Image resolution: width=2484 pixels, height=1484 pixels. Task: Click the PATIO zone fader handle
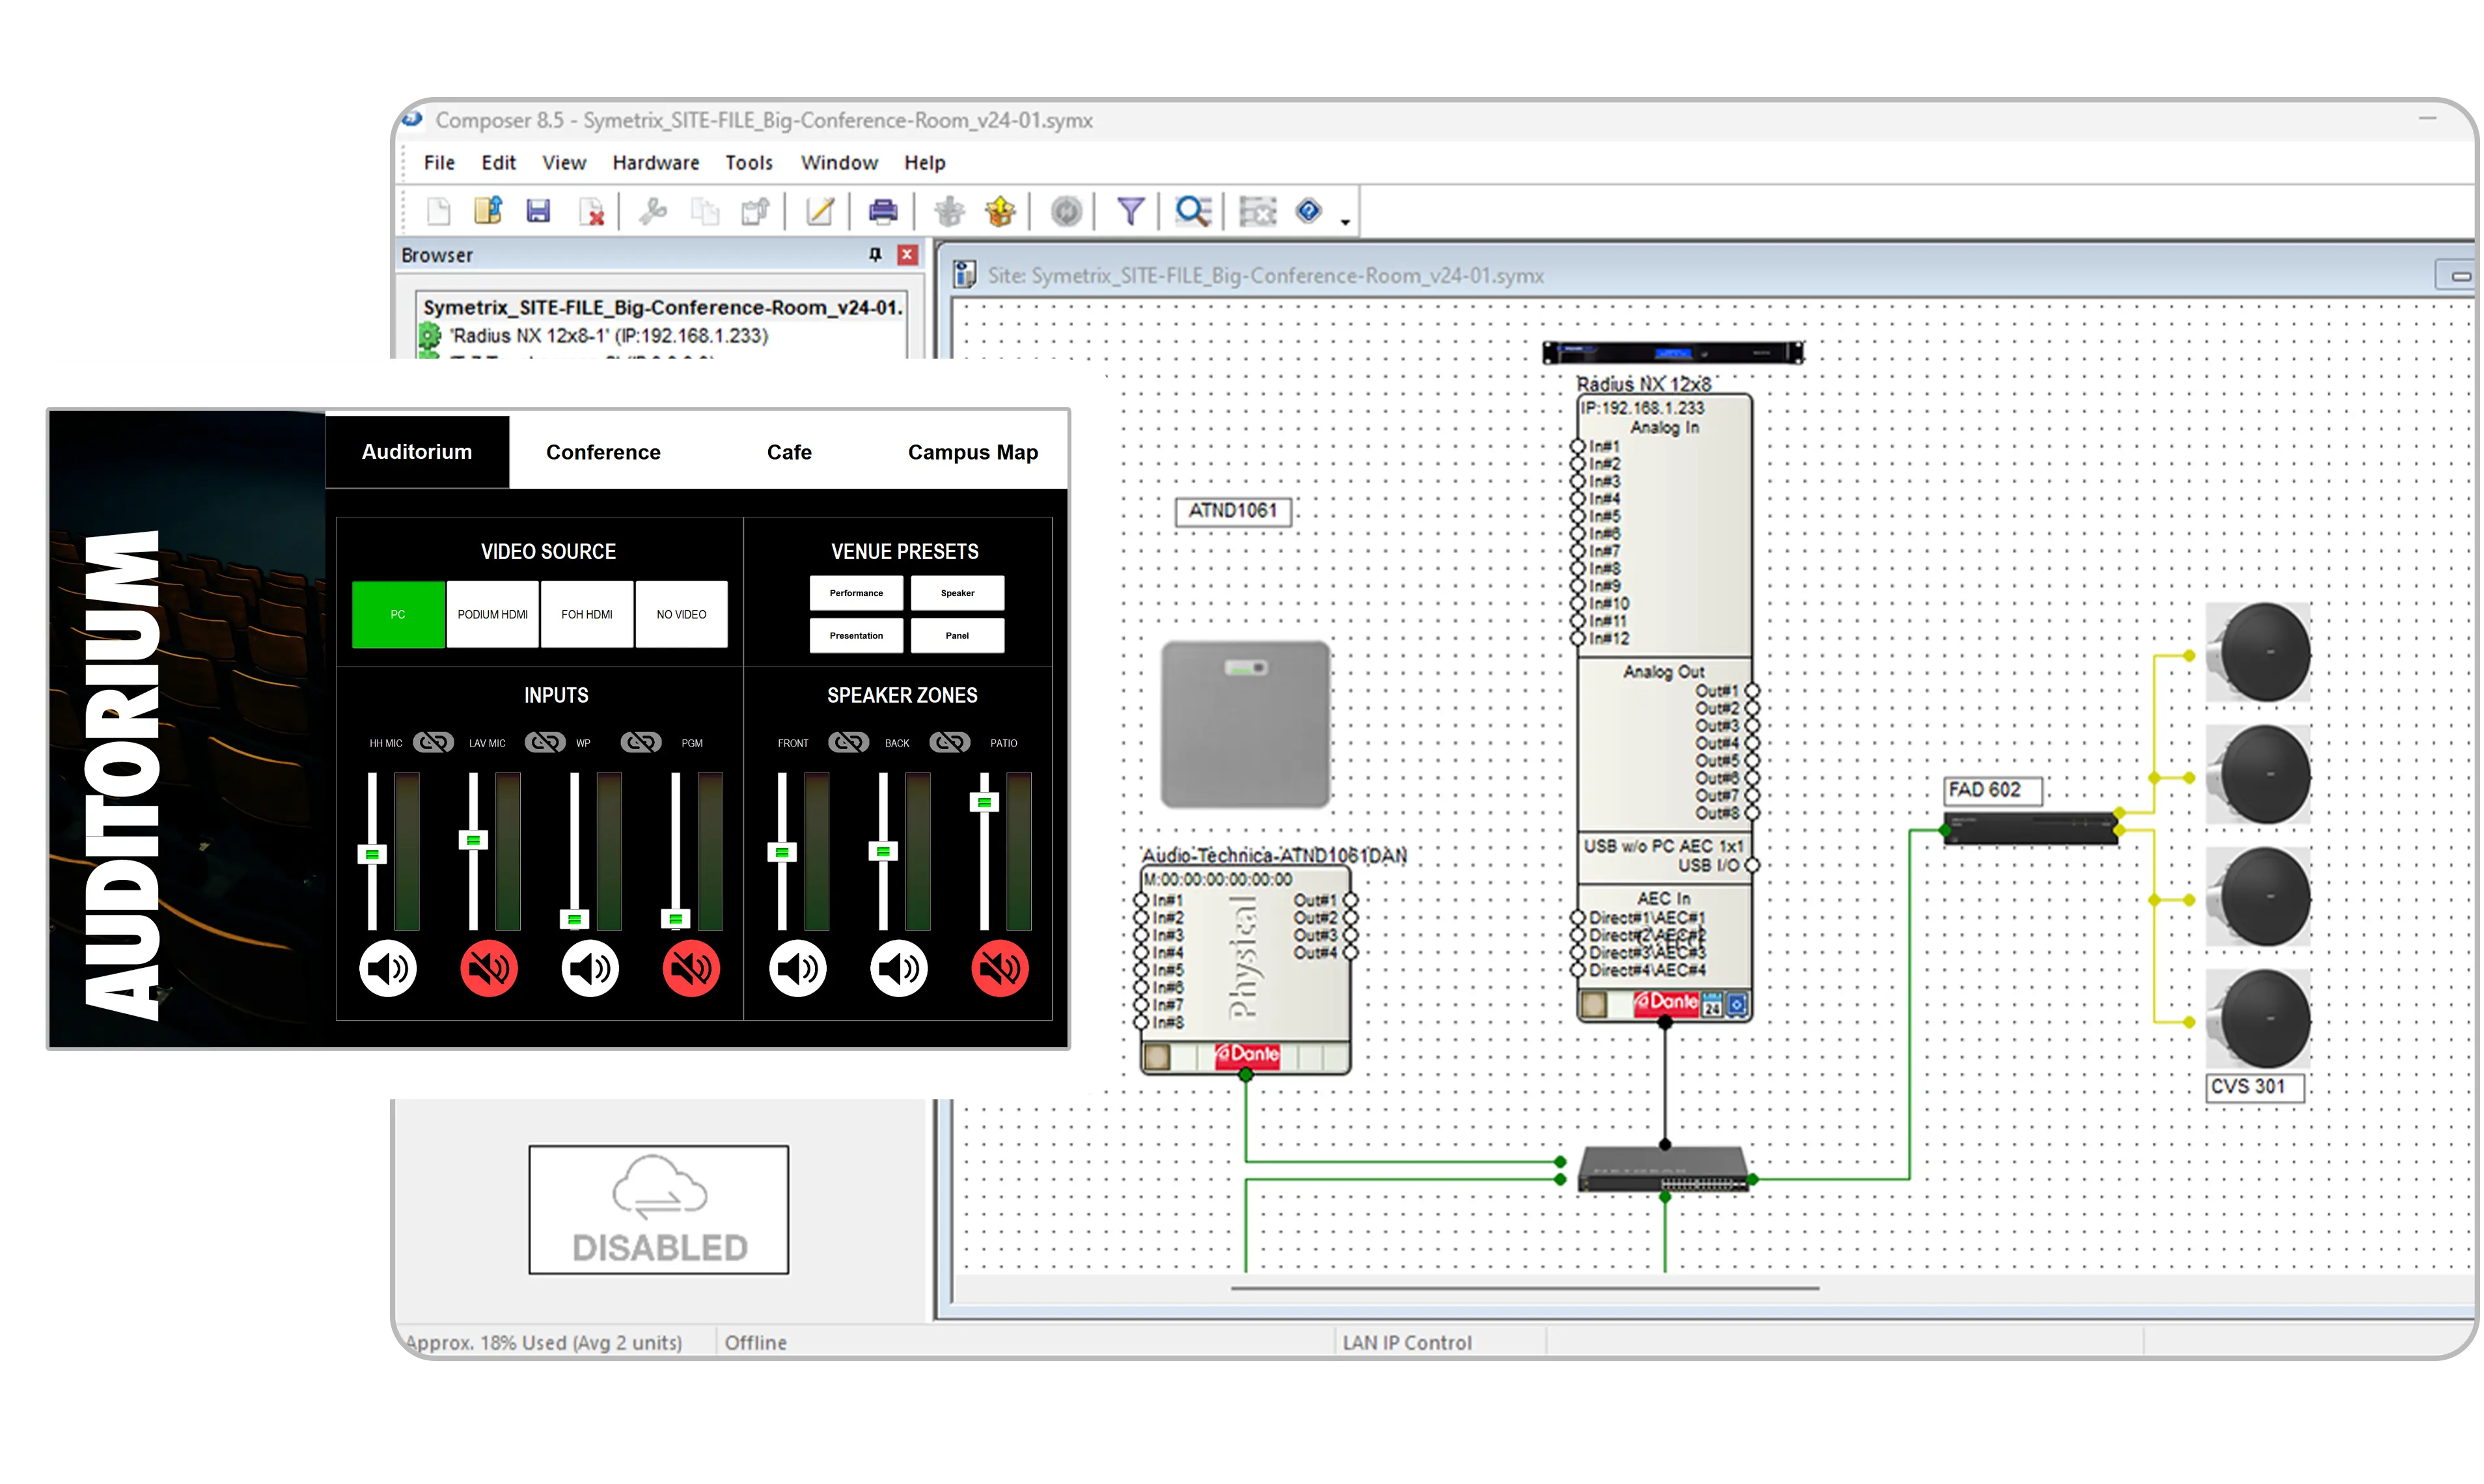[985, 802]
